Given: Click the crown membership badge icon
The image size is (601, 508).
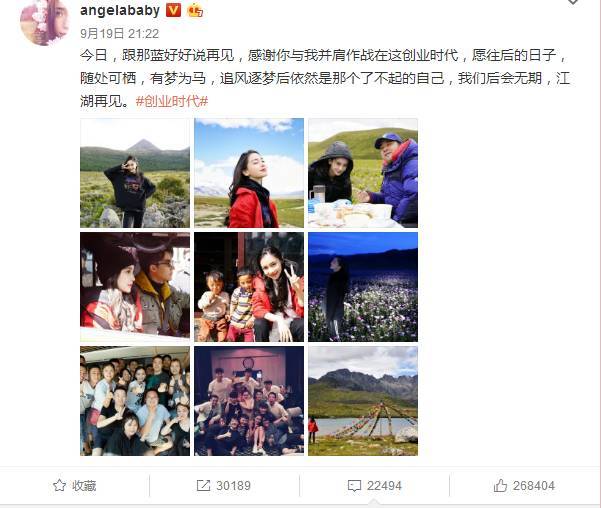Looking at the screenshot, I should point(195,10).
